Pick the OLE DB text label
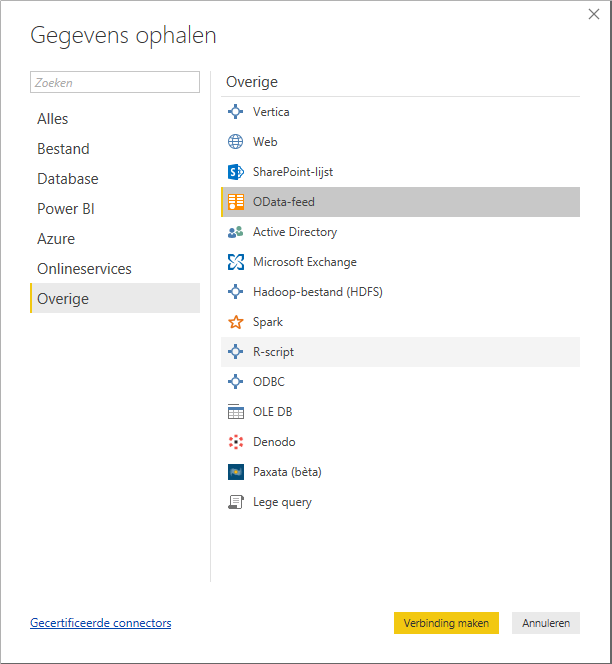 272,412
